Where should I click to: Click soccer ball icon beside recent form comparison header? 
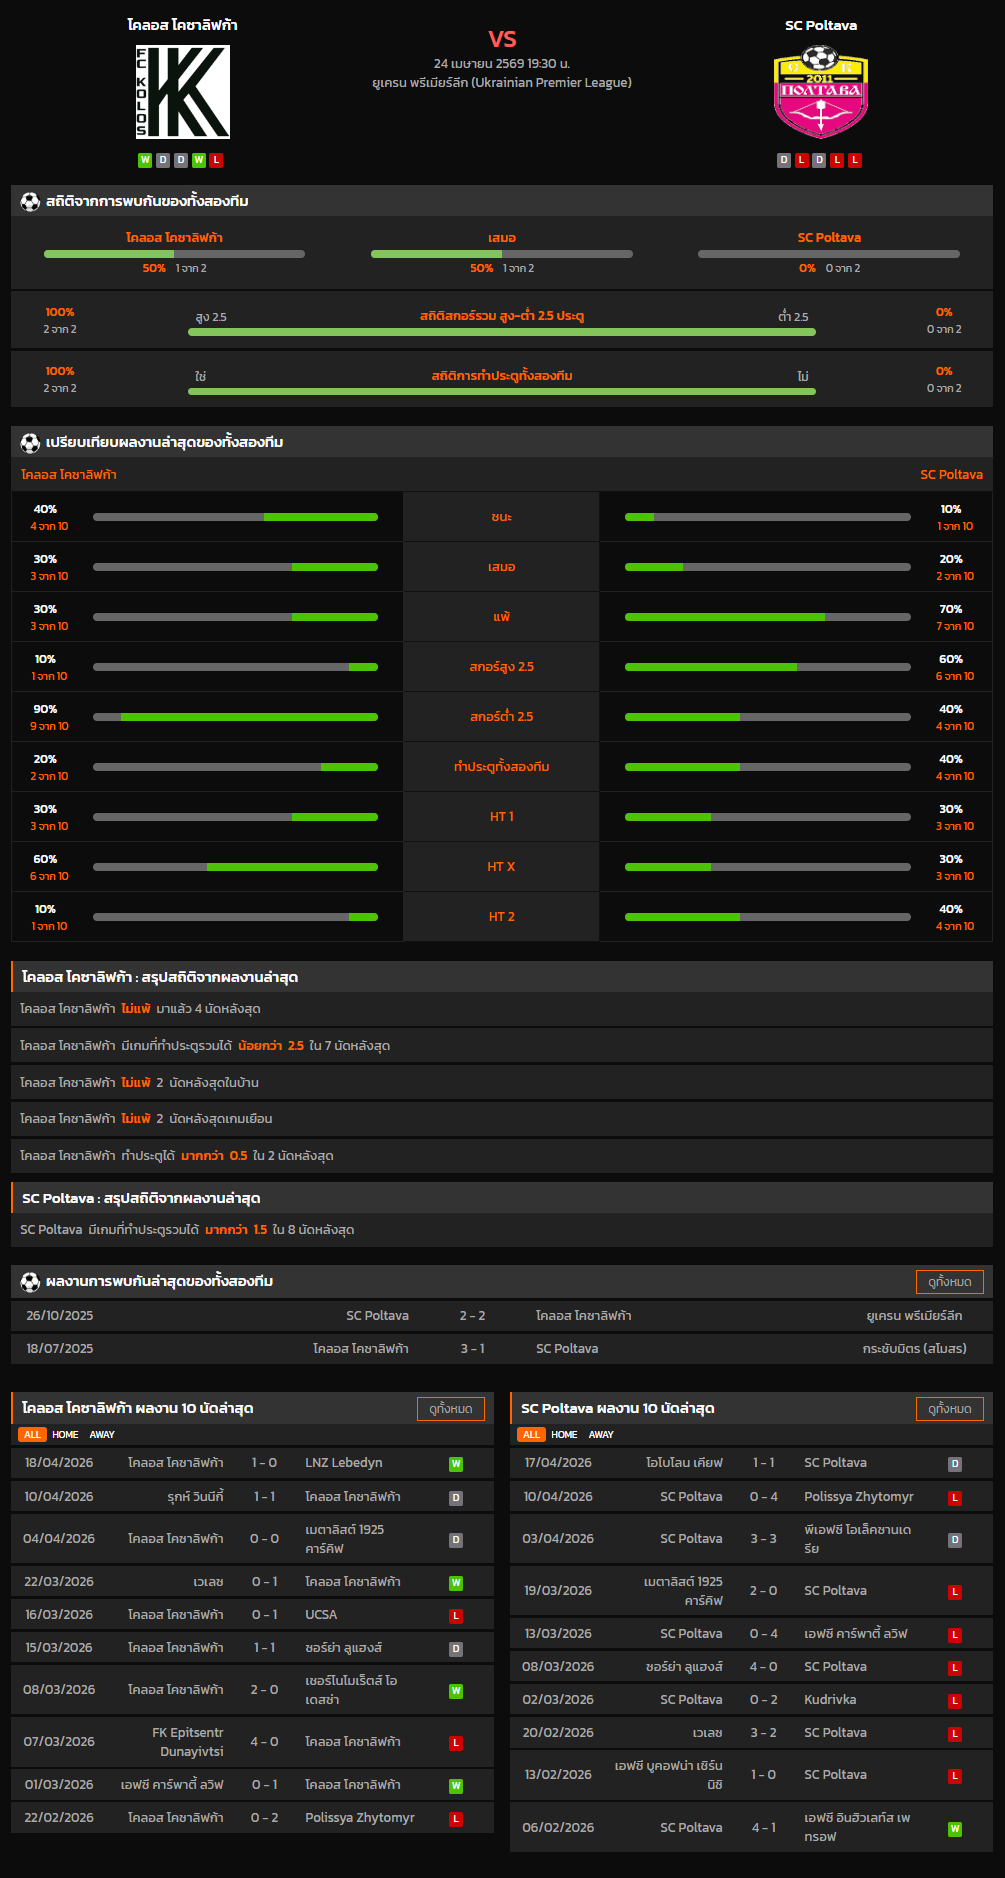(30, 442)
